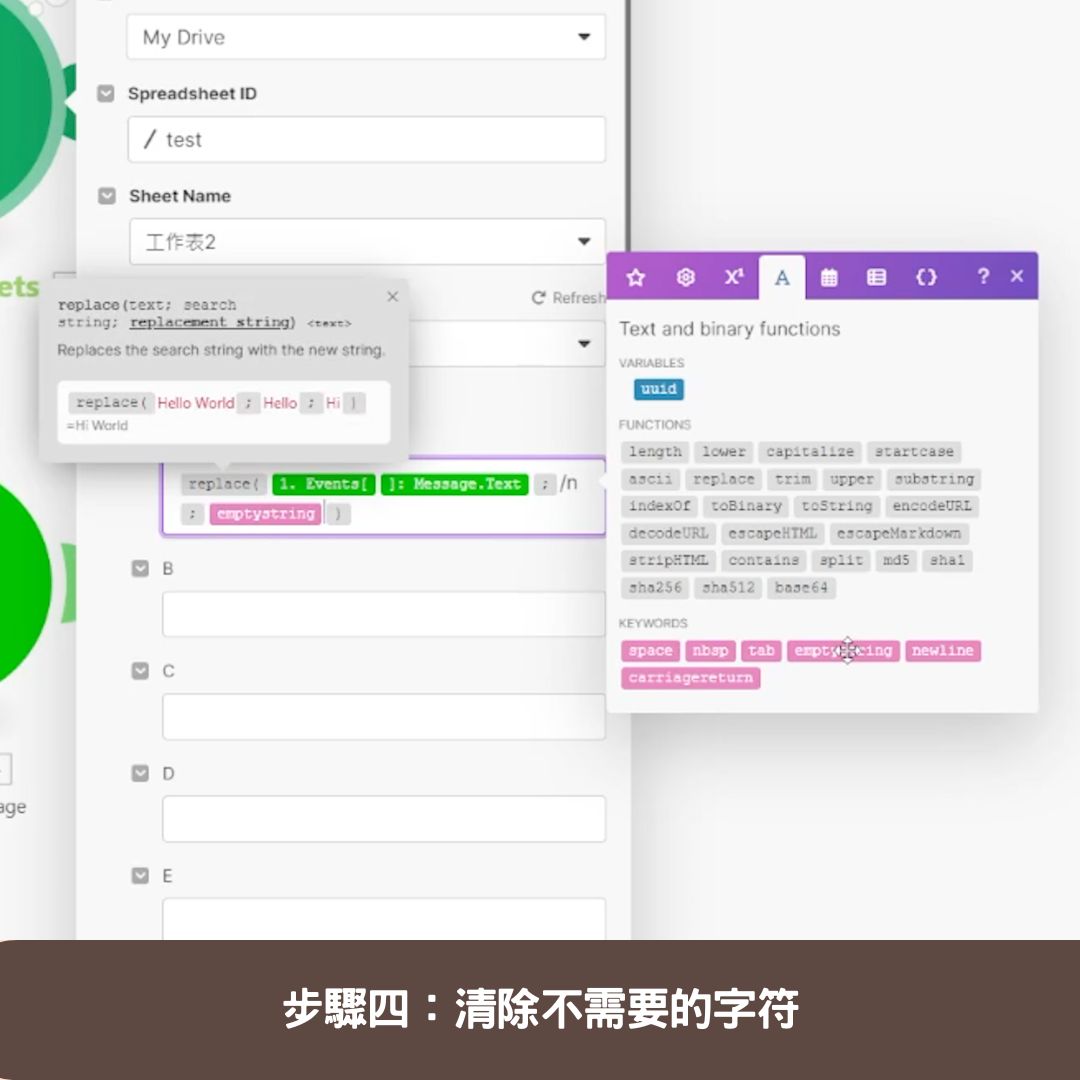1080x1080 pixels.
Task: Open the array functions curly braces tab
Action: pyautogui.click(x=926, y=277)
